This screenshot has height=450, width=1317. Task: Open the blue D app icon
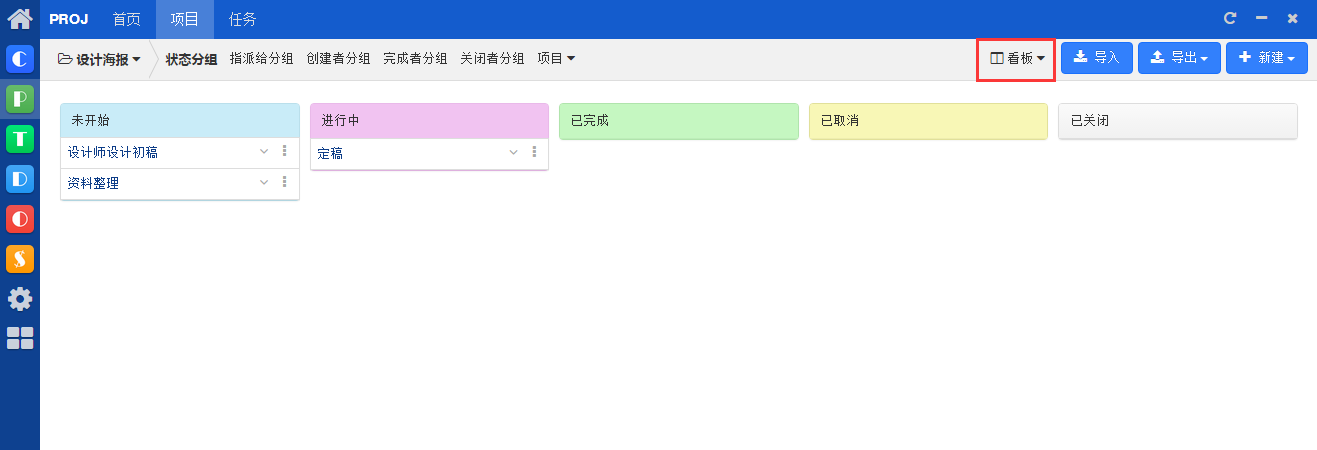[20, 179]
